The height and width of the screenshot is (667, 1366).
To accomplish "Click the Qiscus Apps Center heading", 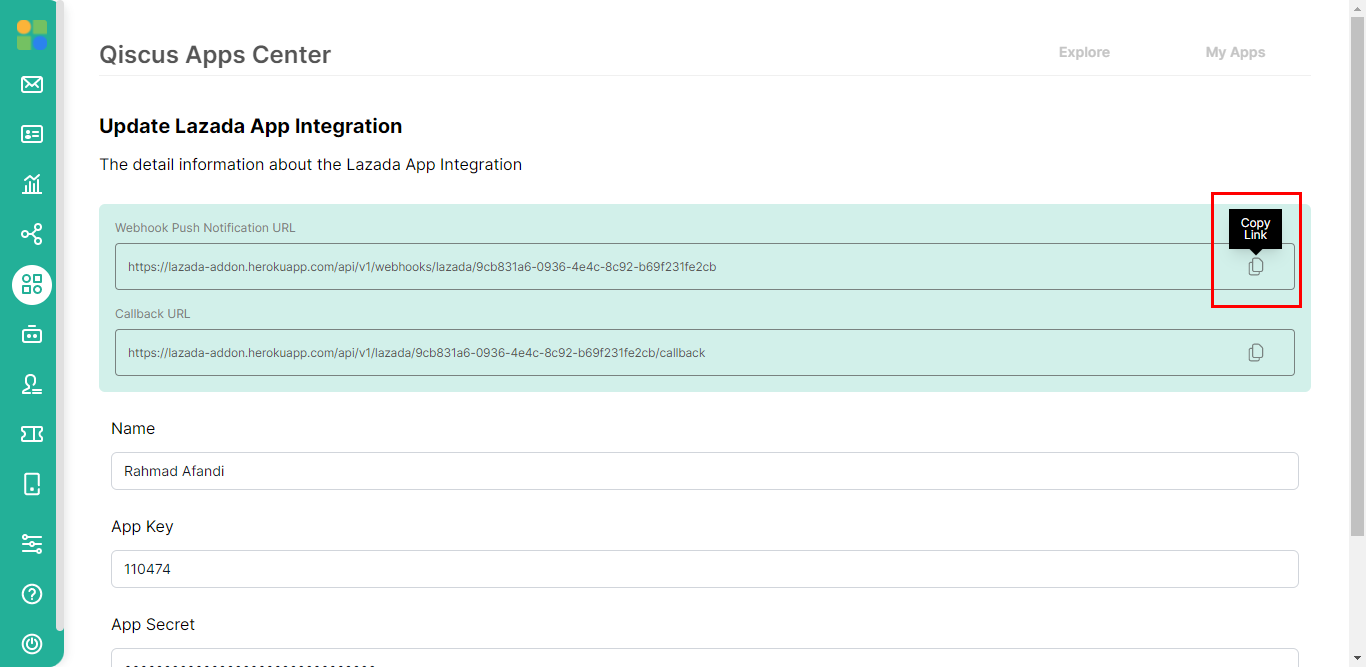I will pyautogui.click(x=215, y=55).
